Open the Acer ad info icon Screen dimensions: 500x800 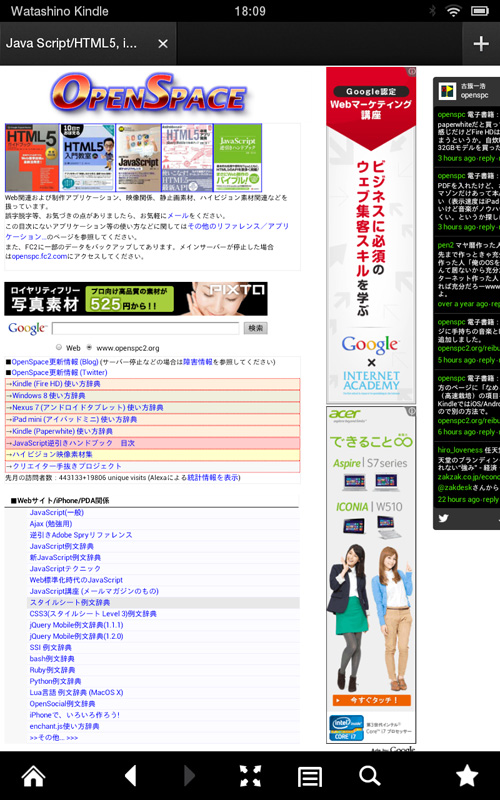click(411, 411)
